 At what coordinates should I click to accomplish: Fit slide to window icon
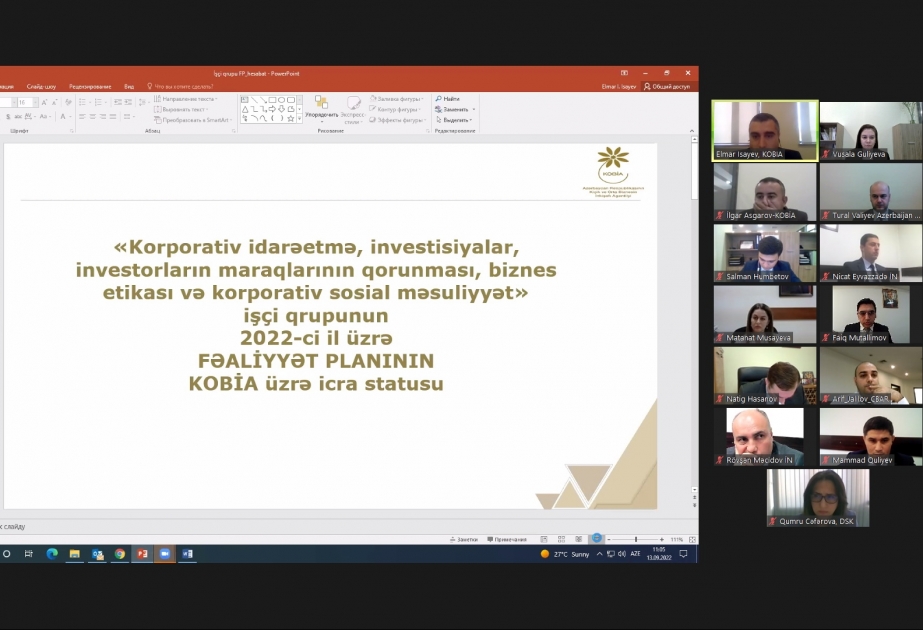692,539
